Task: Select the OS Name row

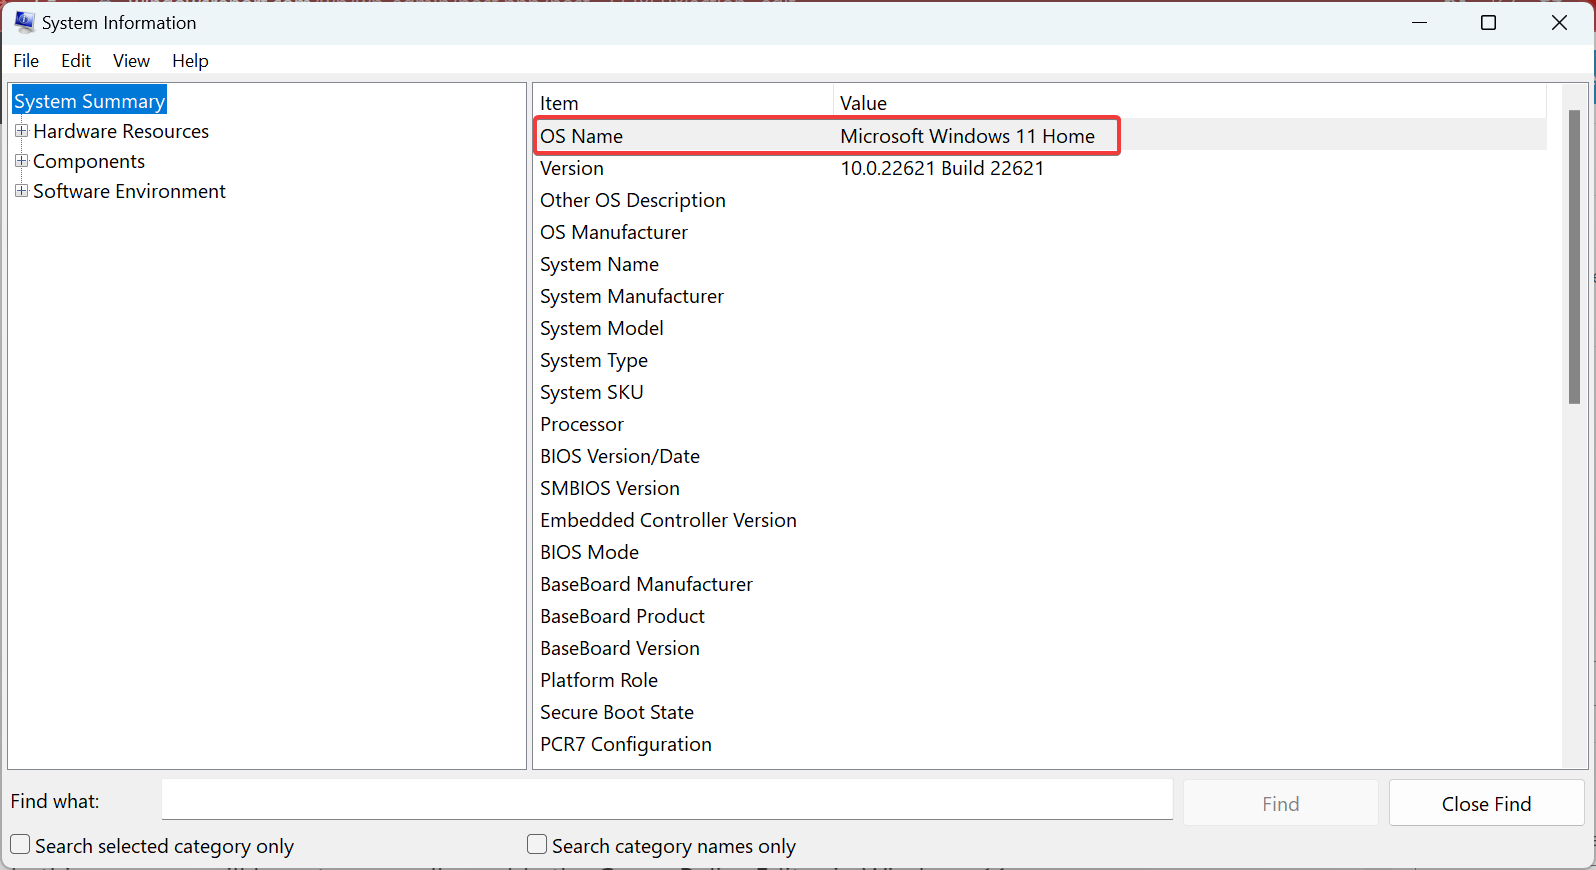Action: coord(1040,136)
